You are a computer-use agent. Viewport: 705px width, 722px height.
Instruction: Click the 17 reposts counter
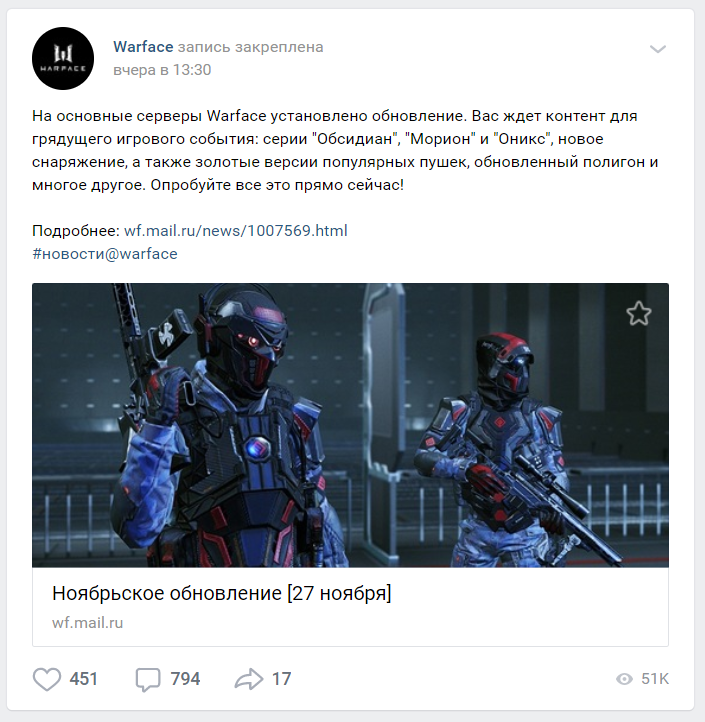point(281,679)
